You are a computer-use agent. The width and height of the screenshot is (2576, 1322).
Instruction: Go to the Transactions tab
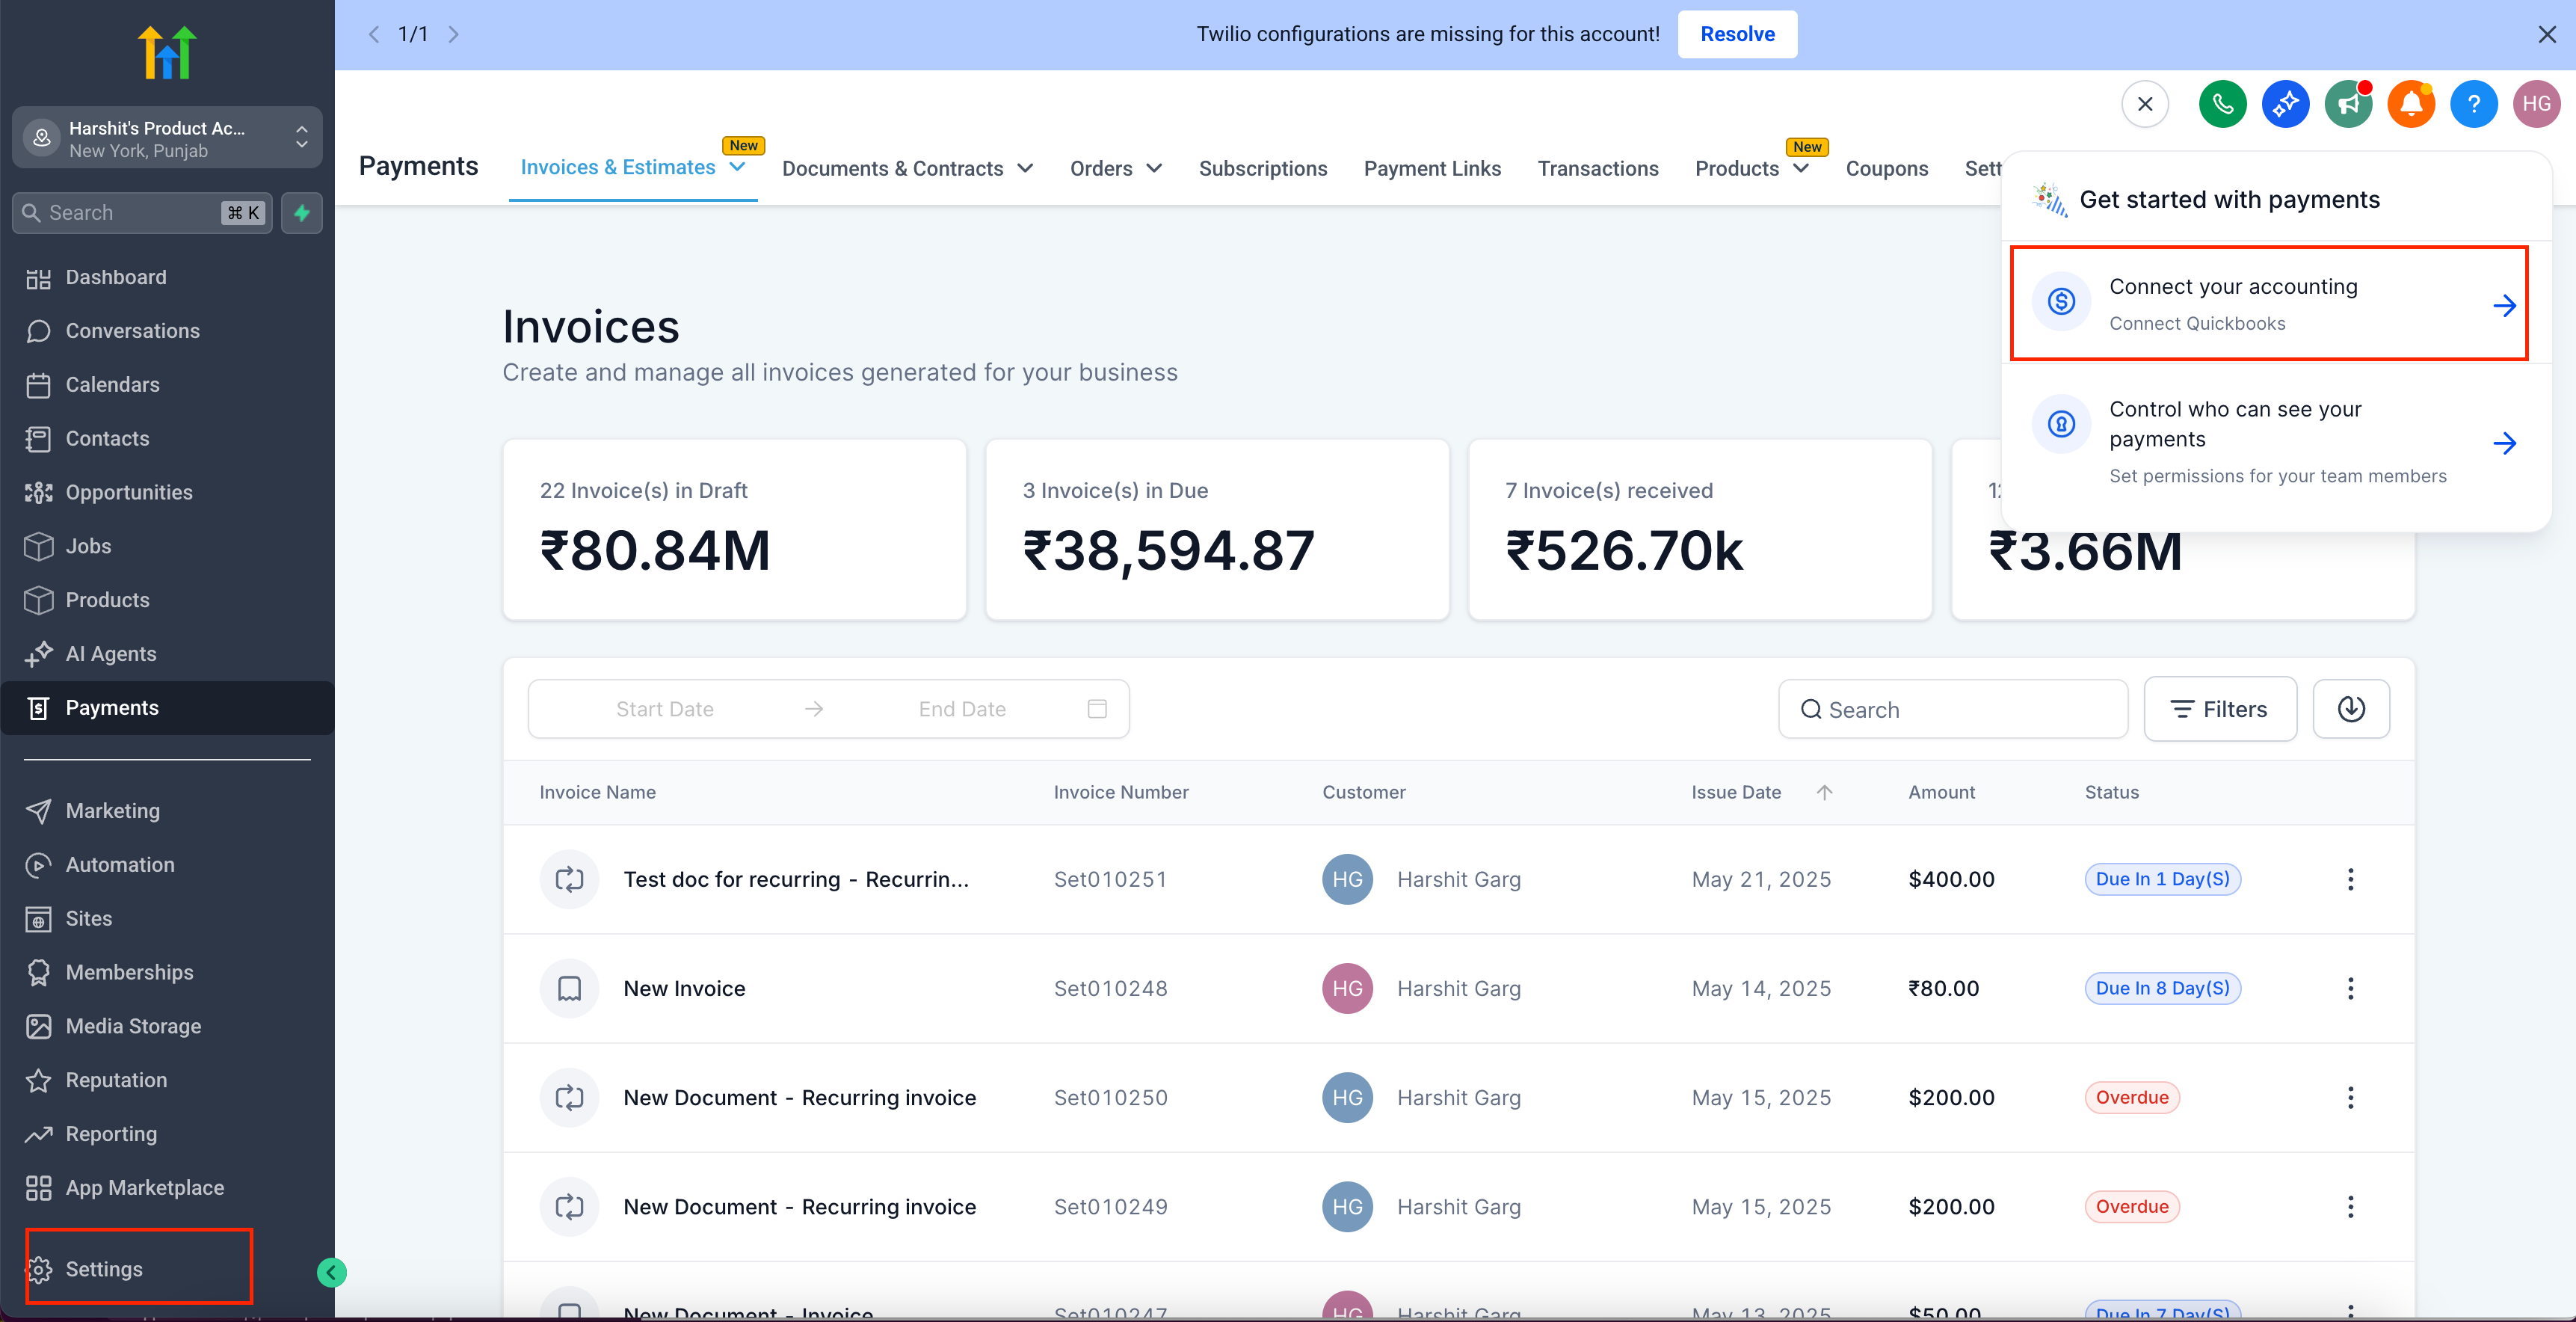pyautogui.click(x=1598, y=168)
